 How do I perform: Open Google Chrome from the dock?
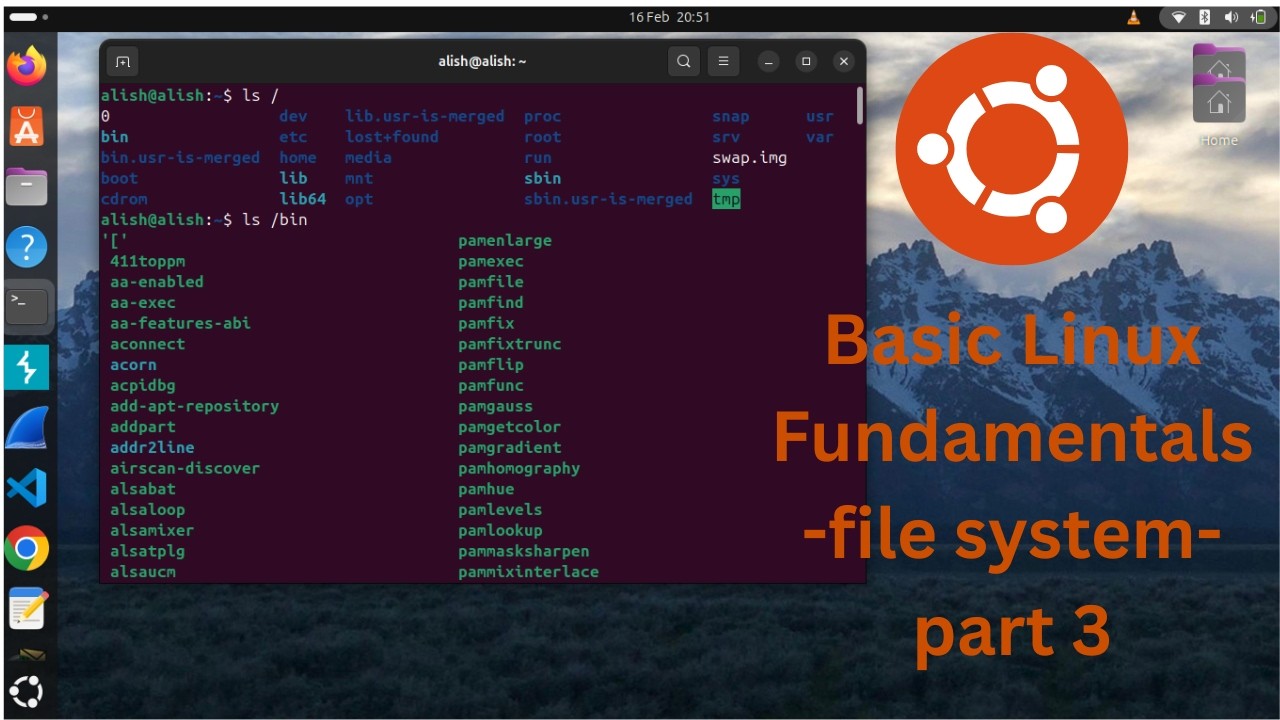pos(27,548)
